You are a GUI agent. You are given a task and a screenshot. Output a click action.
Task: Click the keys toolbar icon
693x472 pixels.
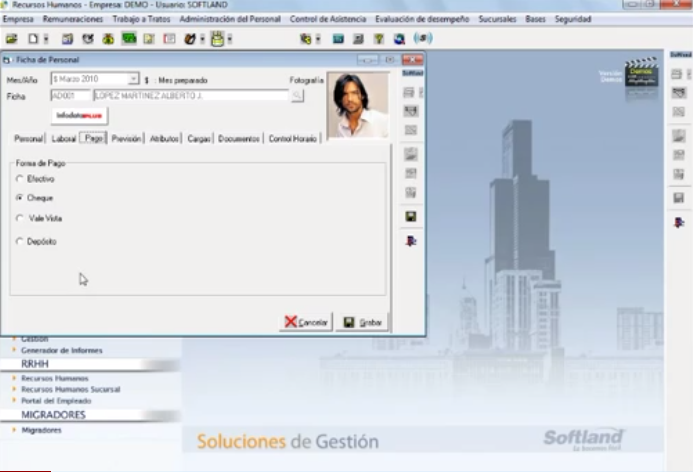click(x=305, y=39)
